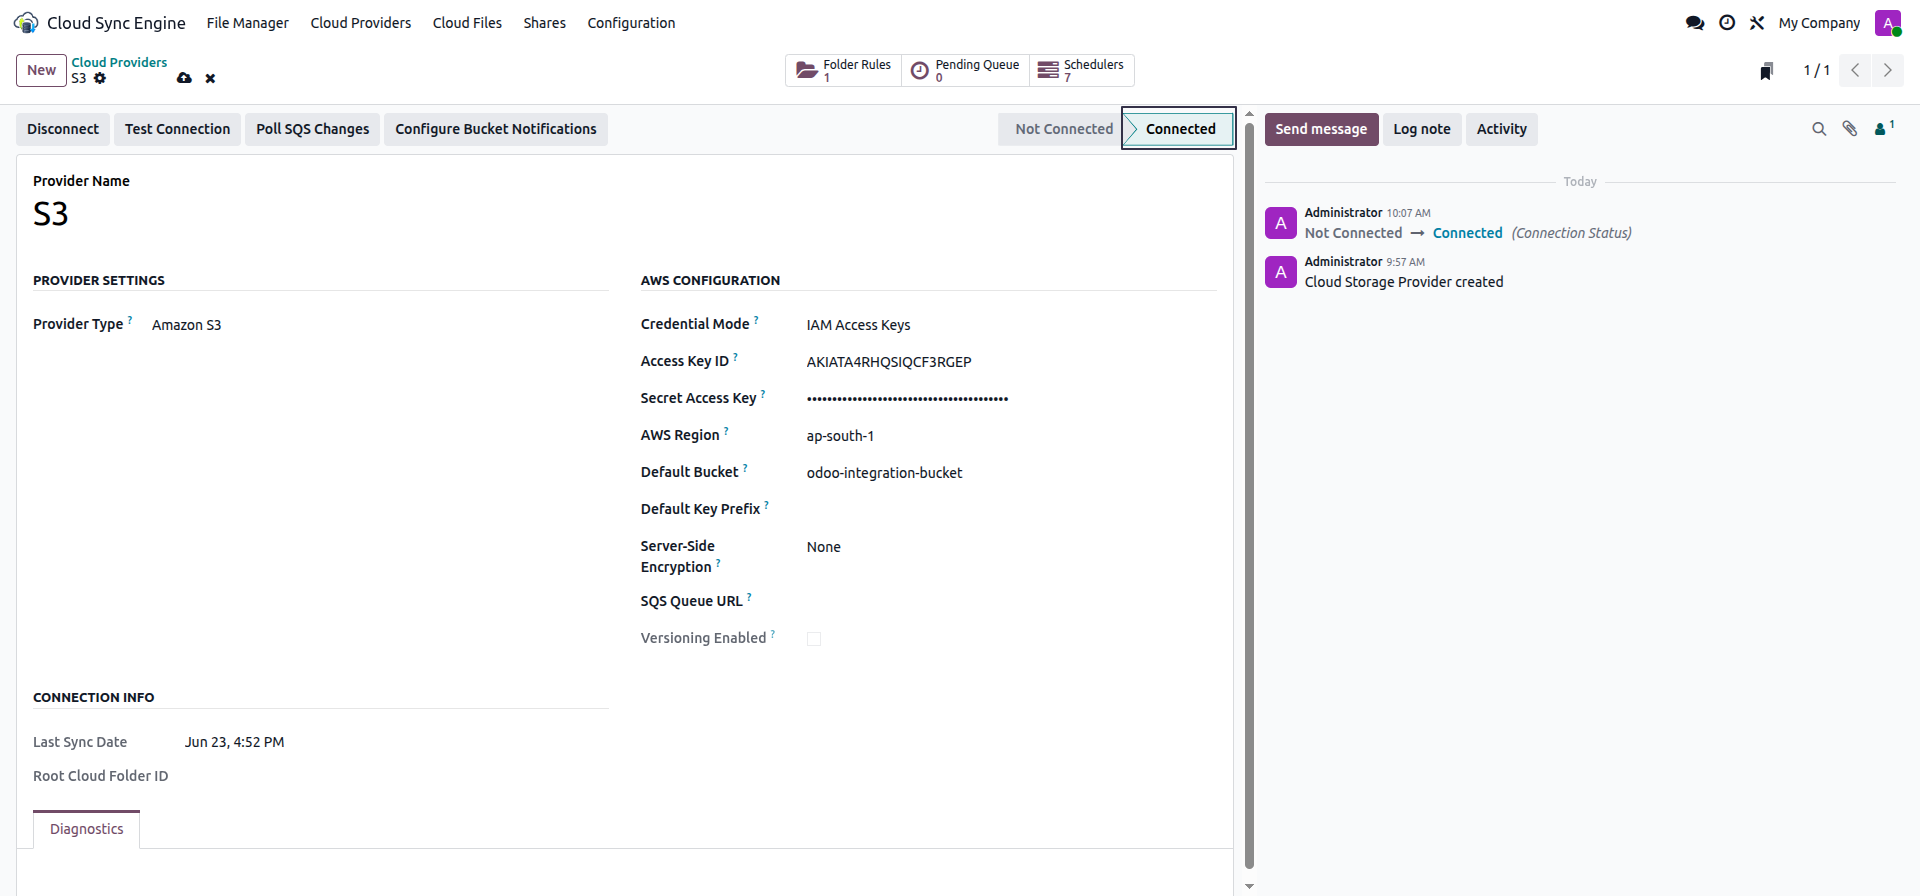Click Configure Bucket Notifications button
The height and width of the screenshot is (896, 1920).
point(495,129)
